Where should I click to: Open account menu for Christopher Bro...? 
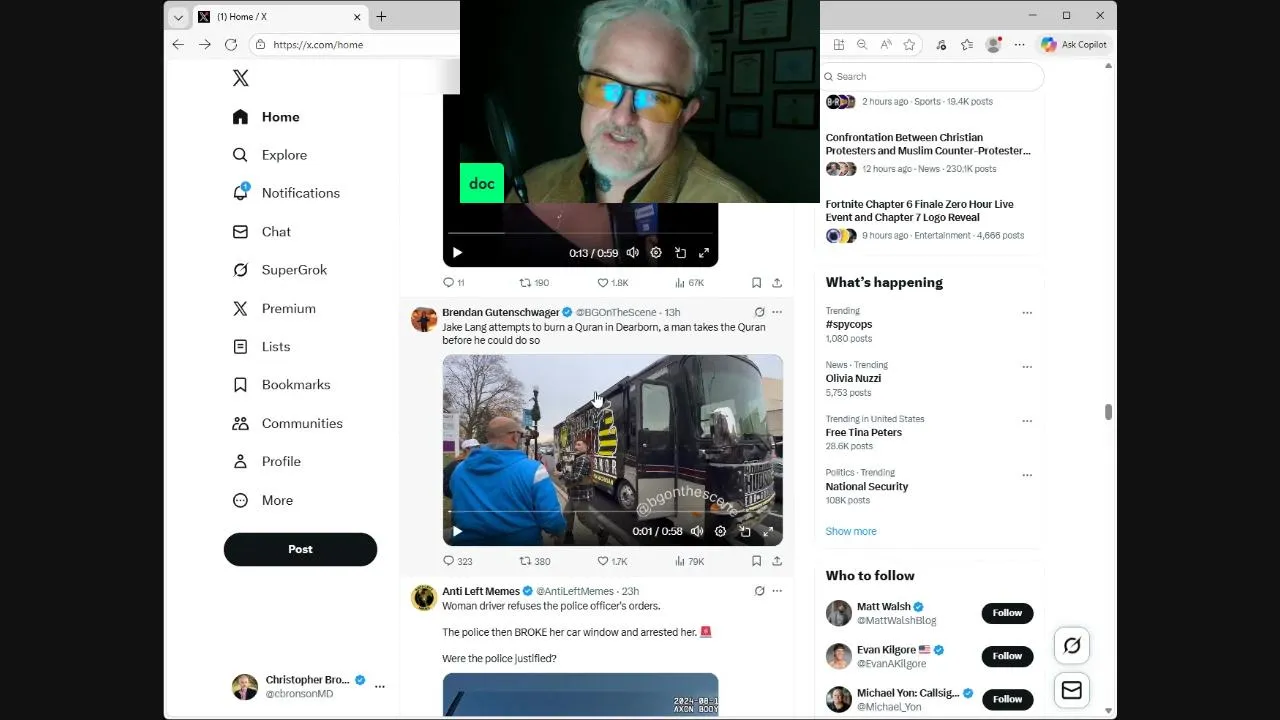click(379, 687)
